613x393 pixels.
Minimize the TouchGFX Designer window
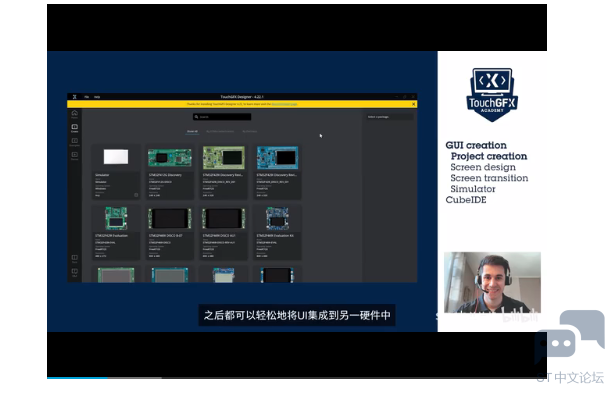click(x=396, y=97)
